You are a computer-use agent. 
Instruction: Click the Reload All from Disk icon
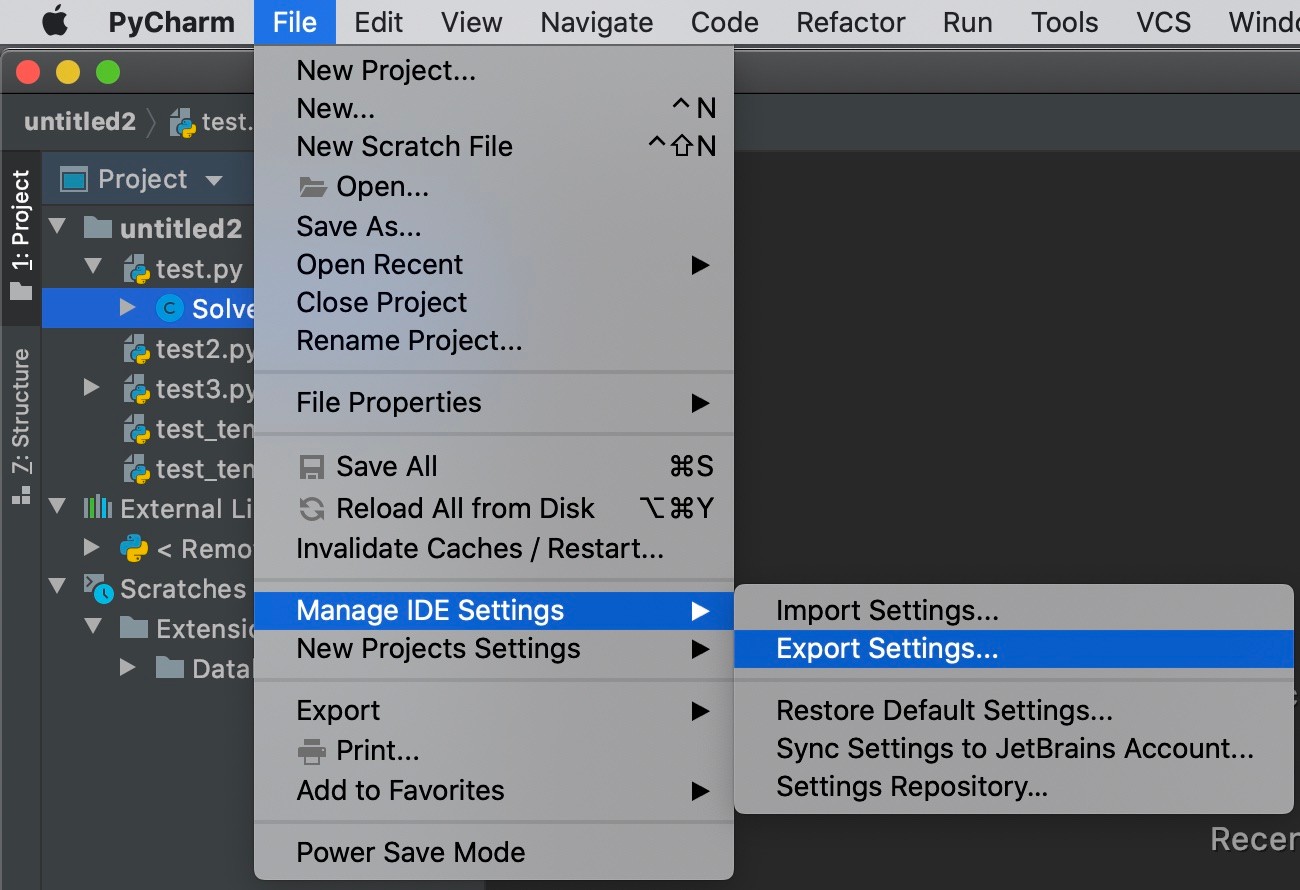click(x=312, y=509)
